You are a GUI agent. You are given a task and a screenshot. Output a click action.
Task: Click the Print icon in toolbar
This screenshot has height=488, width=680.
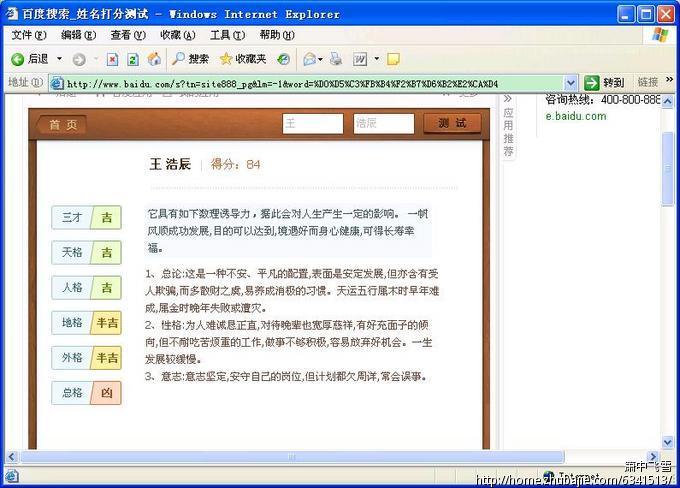[336, 59]
